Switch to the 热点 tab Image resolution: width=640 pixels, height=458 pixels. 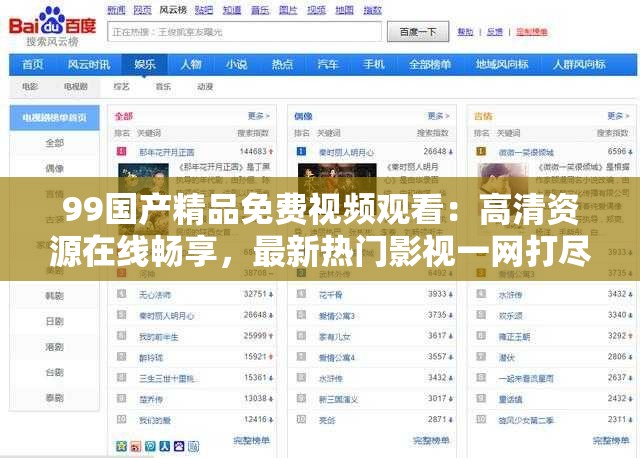point(282,64)
